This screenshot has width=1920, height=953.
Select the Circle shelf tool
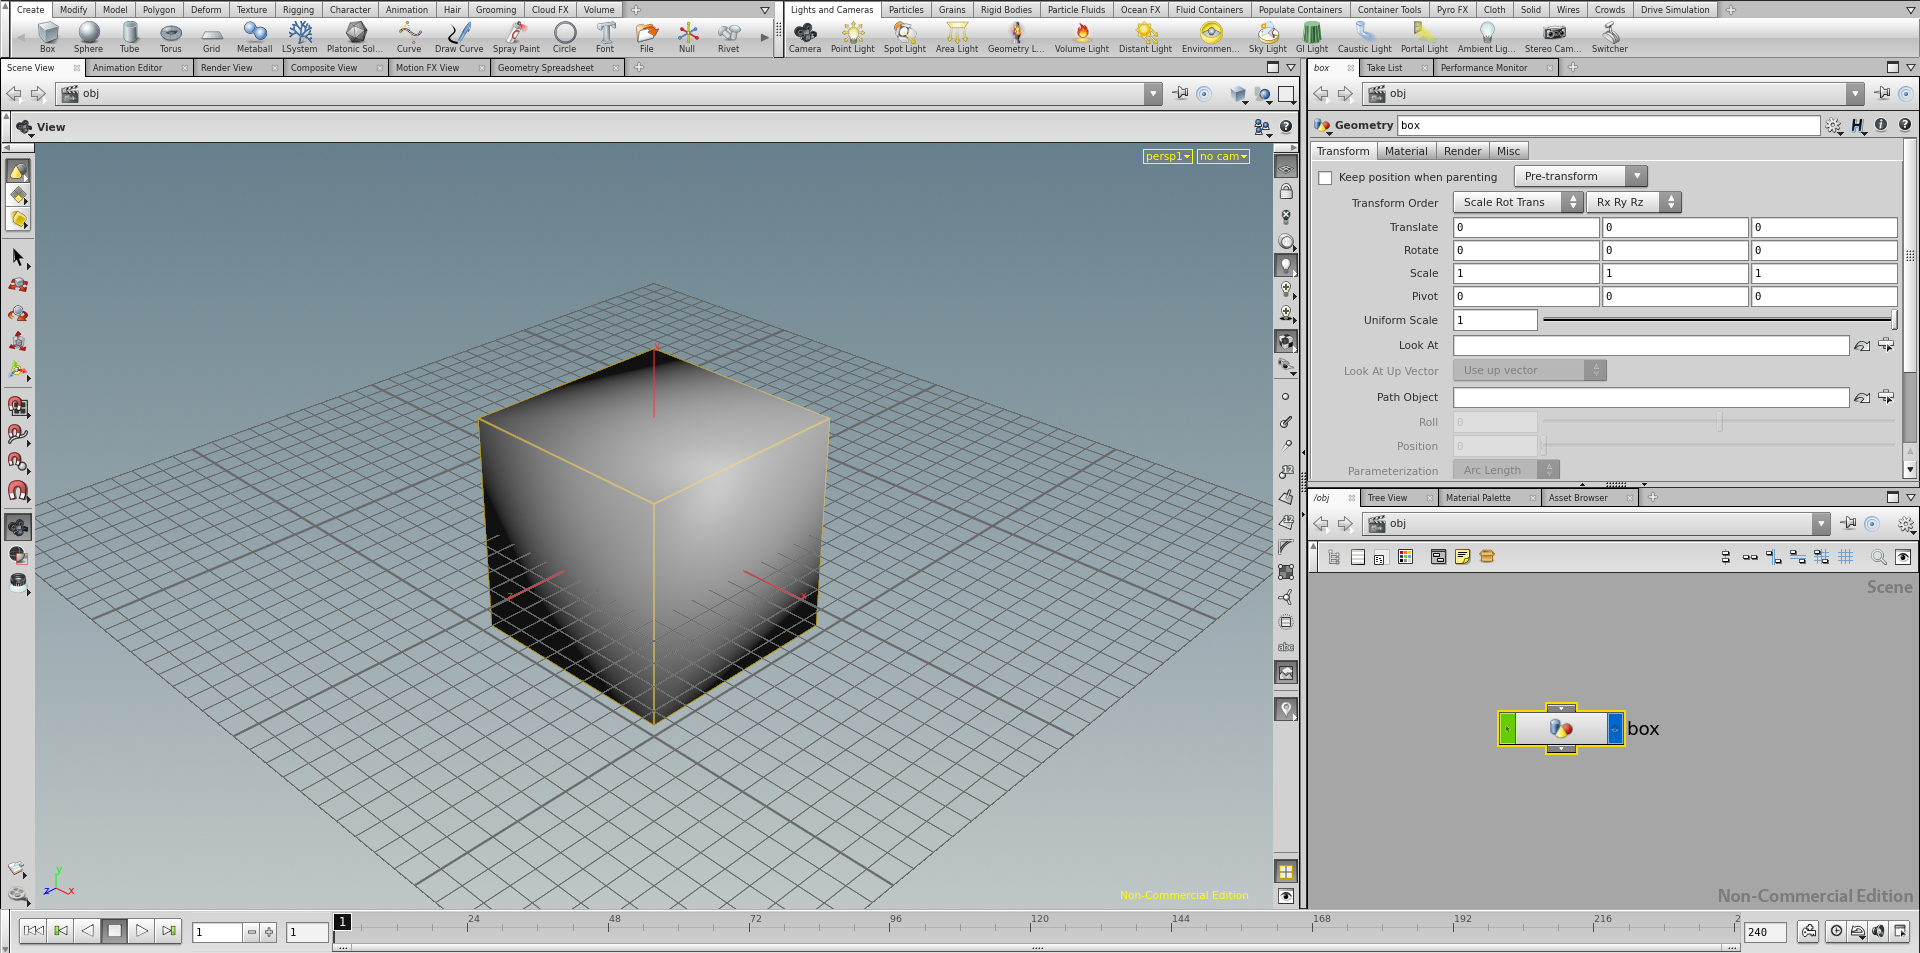[x=565, y=37]
